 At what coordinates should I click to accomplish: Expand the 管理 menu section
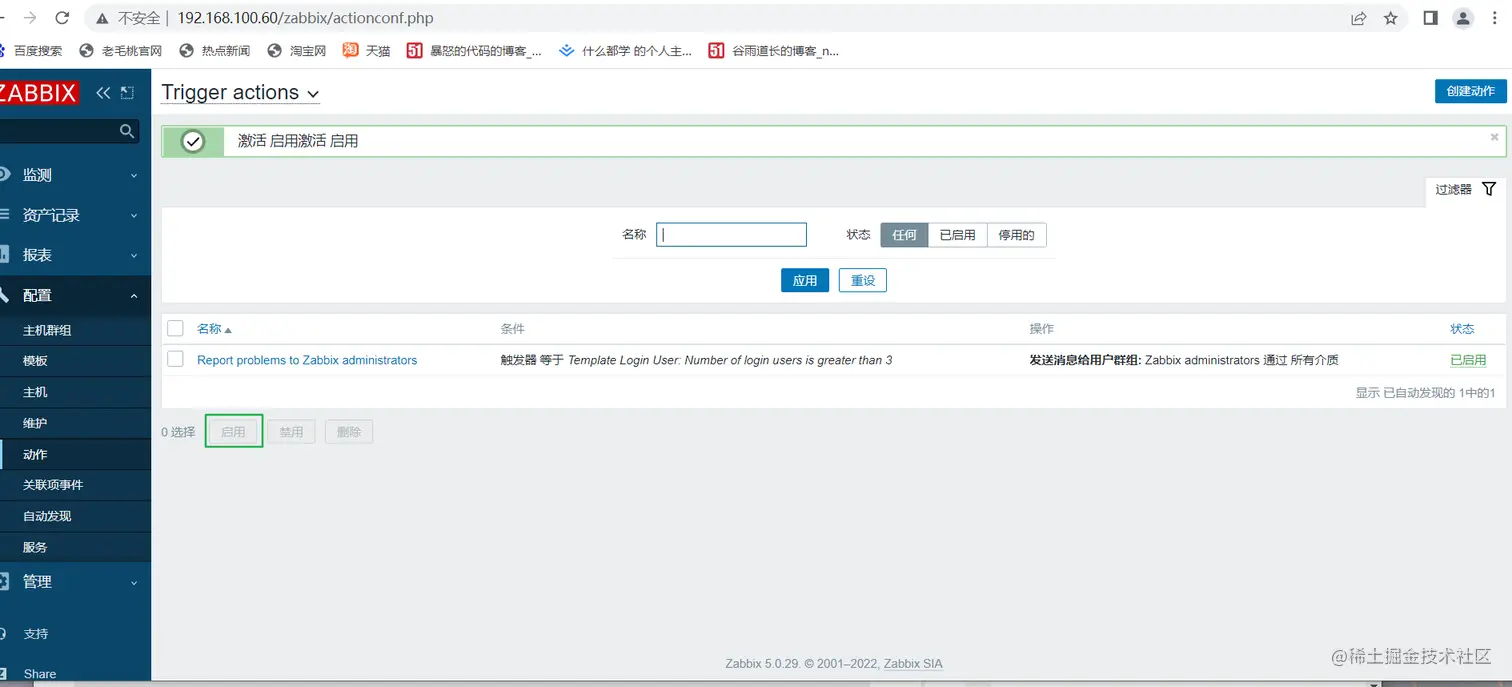pos(75,581)
